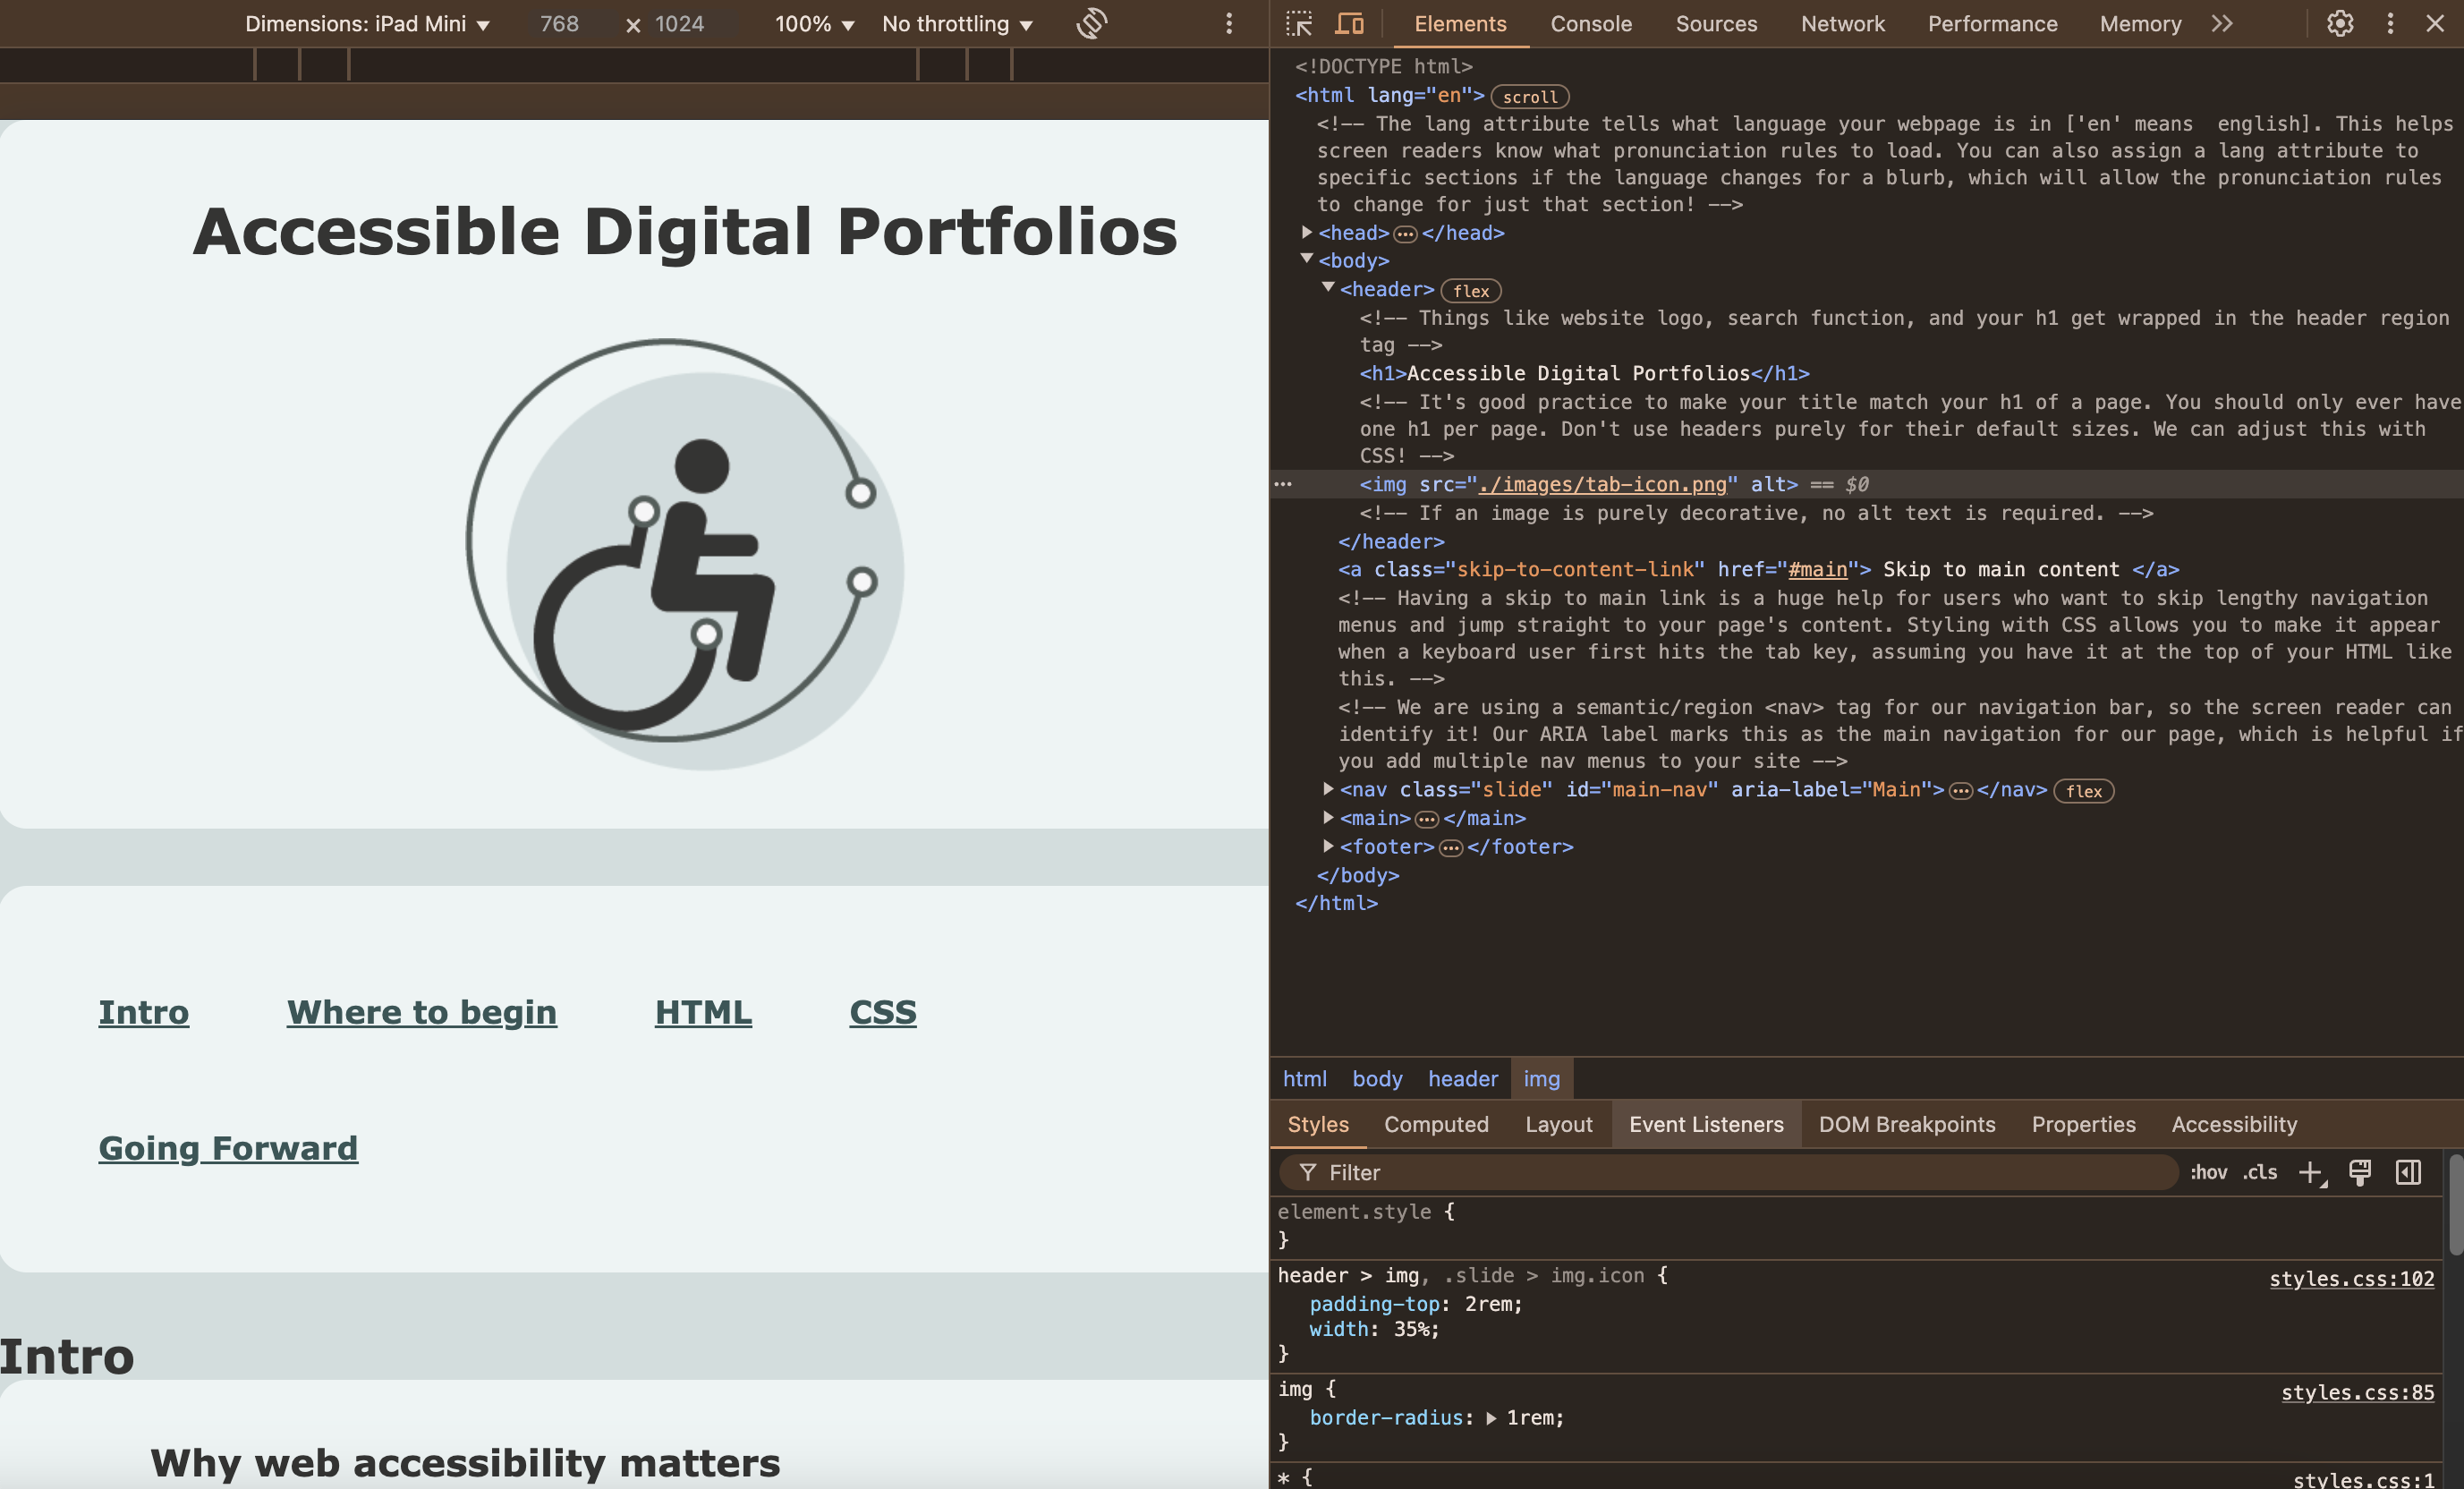Follow the ./images/tab-icon.png source link
Viewport: 2464px width, 1489px height.
(1603, 484)
